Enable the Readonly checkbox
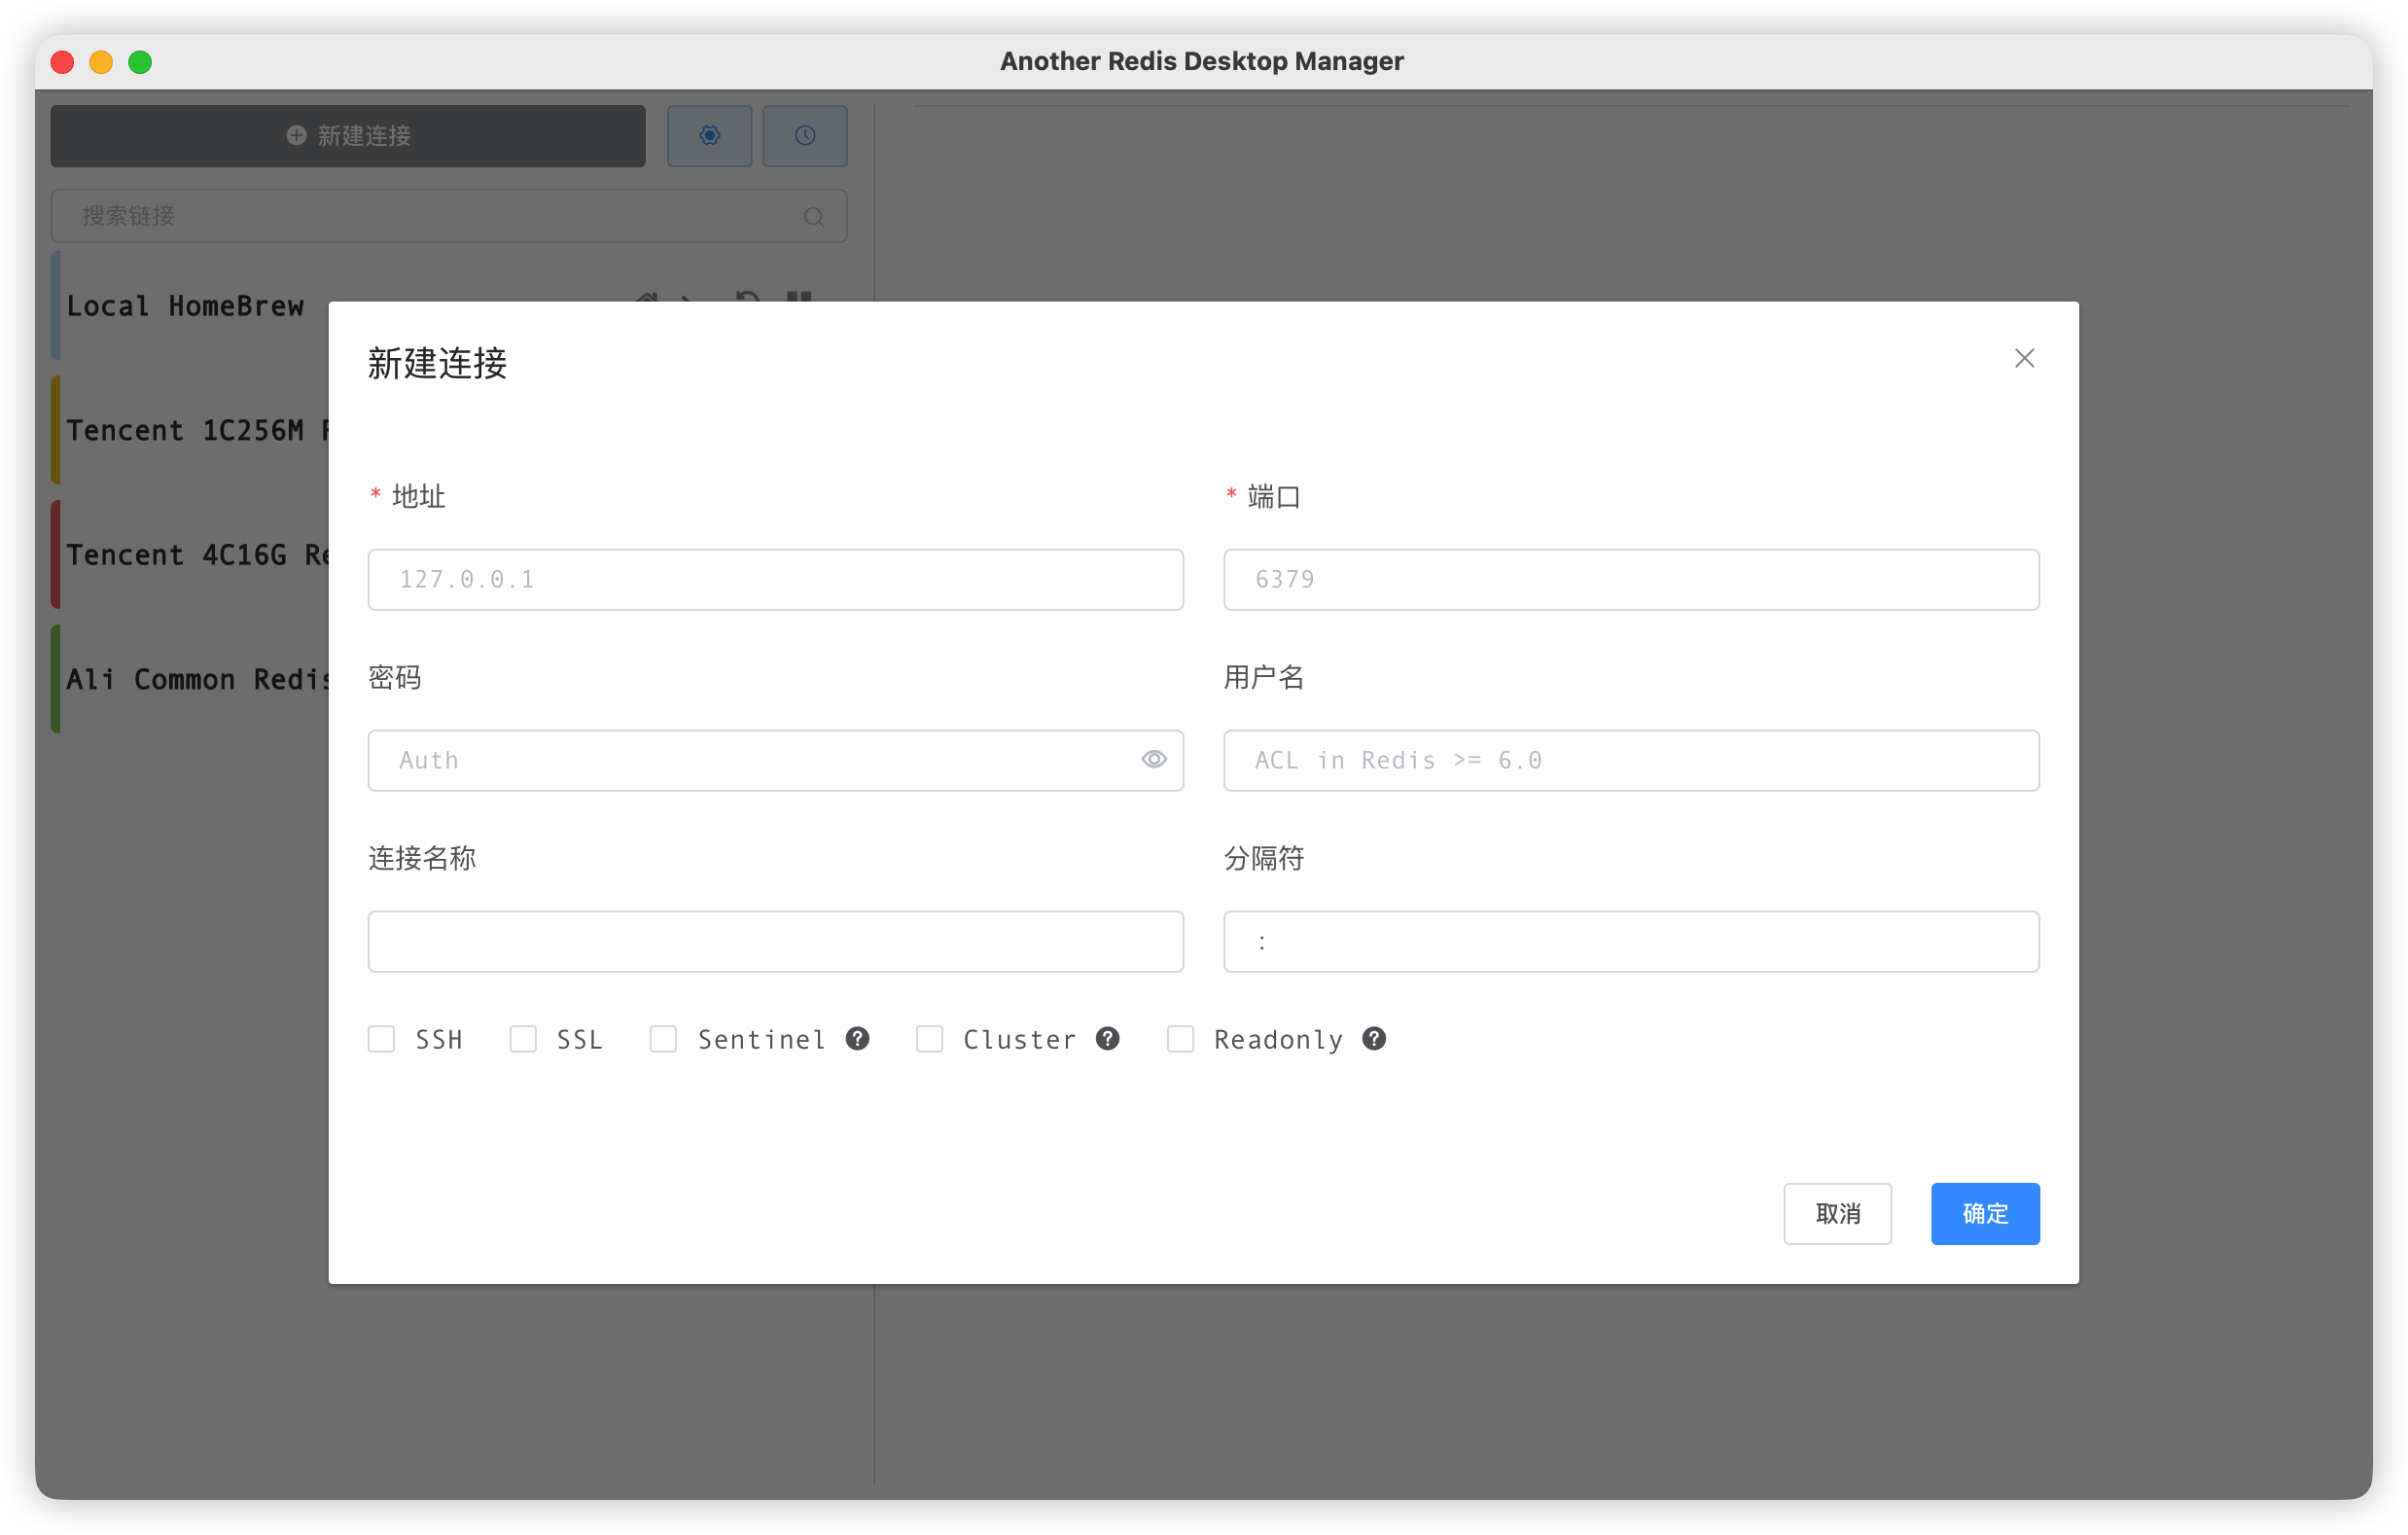 (1180, 1039)
